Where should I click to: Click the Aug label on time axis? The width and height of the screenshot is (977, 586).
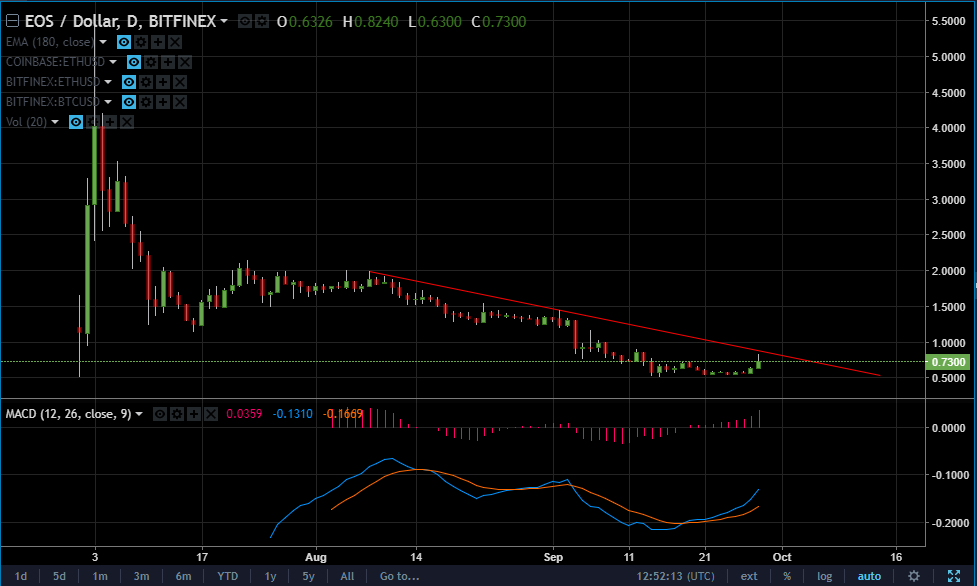pos(316,557)
